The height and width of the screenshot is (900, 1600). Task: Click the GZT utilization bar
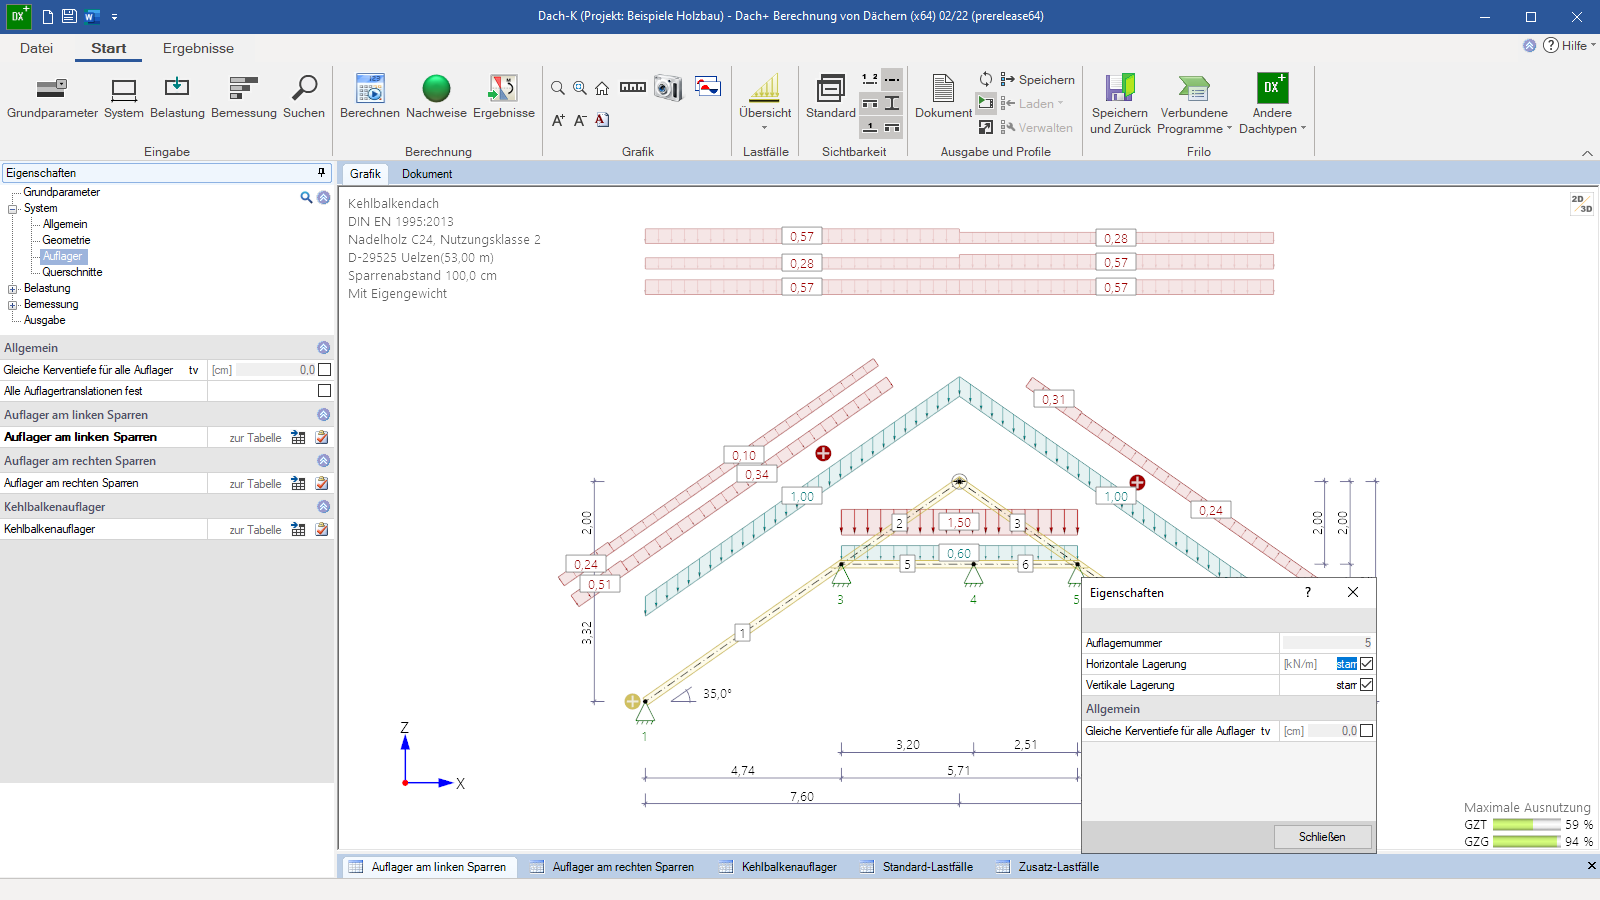click(1526, 825)
